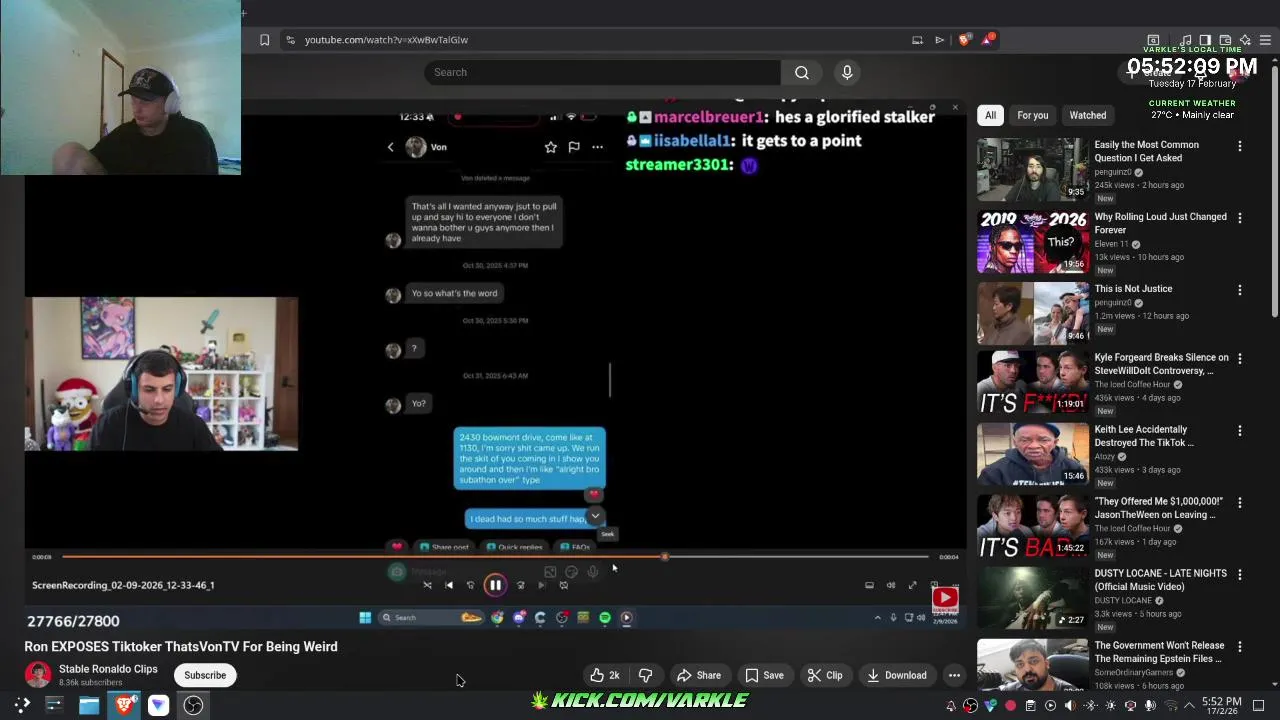The image size is (1280, 720).
Task: Open the media player icon in system tray
Action: coord(1050,706)
